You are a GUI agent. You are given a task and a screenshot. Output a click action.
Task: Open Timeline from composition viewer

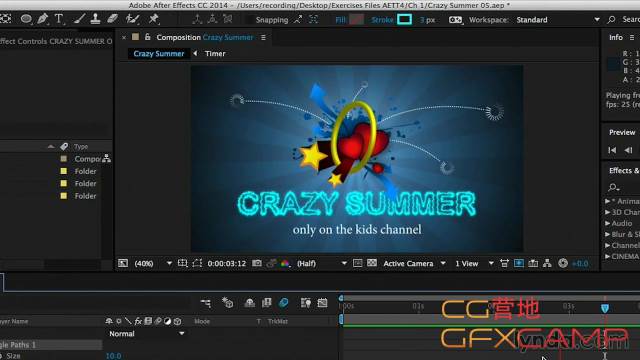[x=533, y=264]
